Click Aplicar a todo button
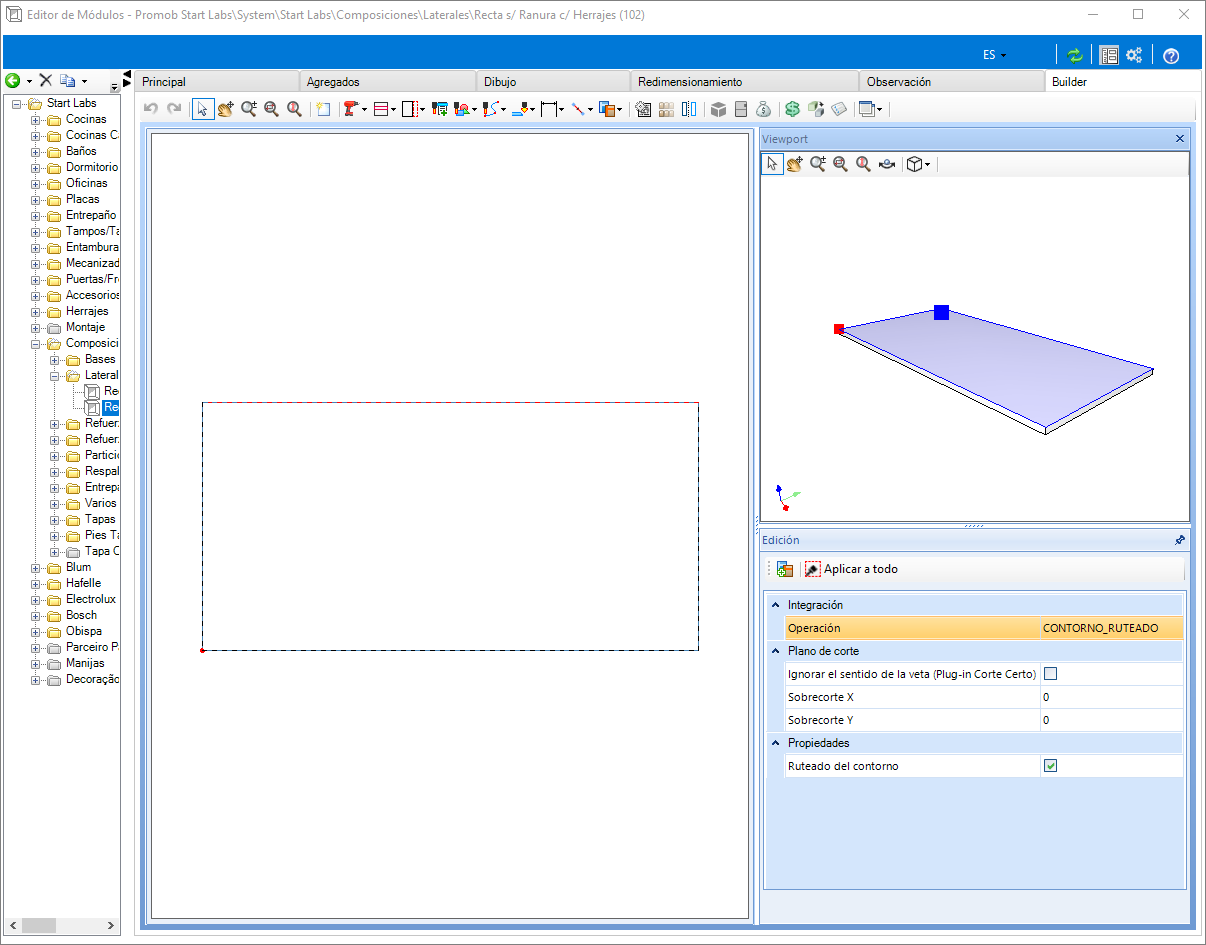The width and height of the screenshot is (1206, 945). (x=851, y=569)
